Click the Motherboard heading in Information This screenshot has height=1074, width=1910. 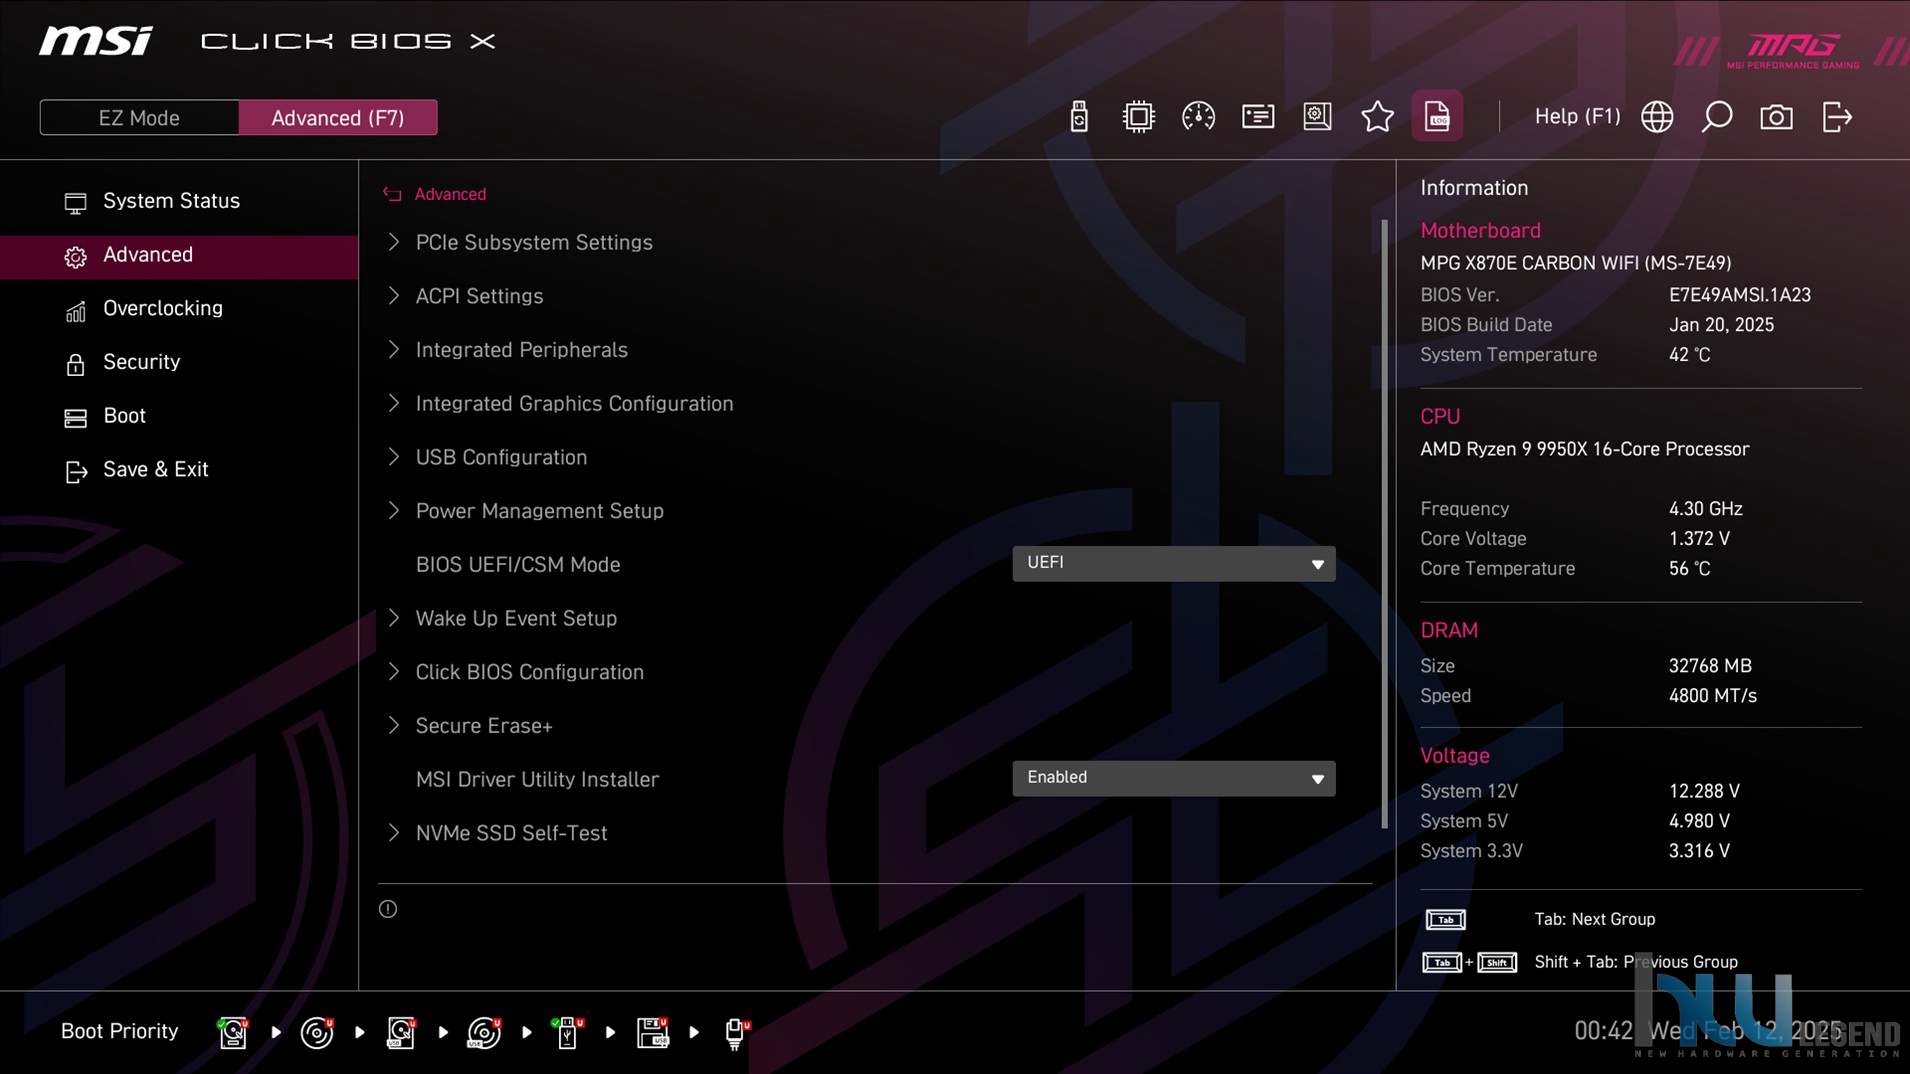click(x=1480, y=231)
